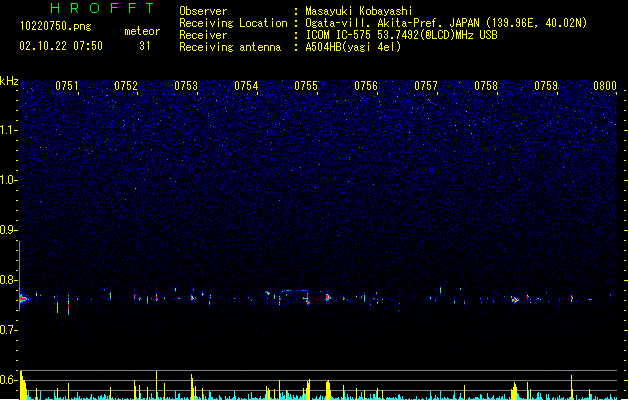Click the 0753 time marker
The image size is (629, 400).
click(x=186, y=86)
